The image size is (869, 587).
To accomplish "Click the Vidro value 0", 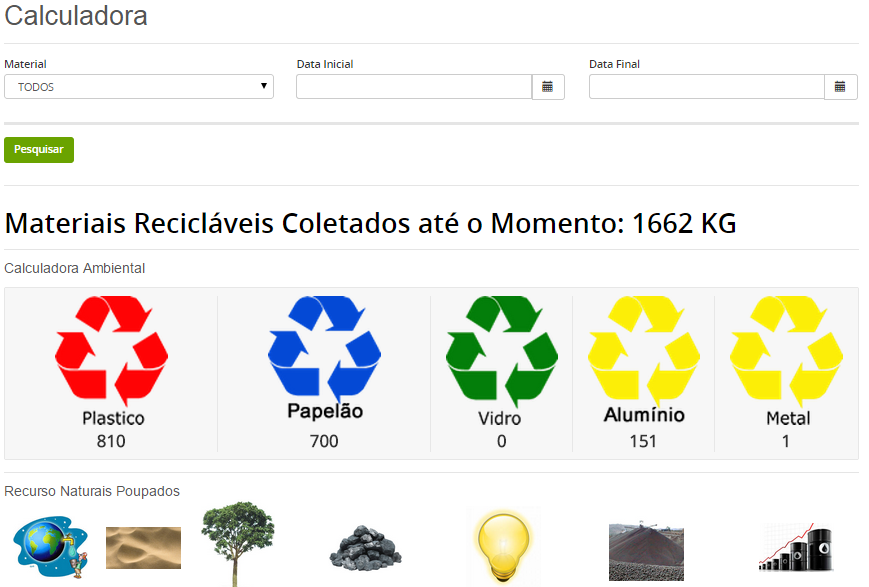I will [x=502, y=441].
